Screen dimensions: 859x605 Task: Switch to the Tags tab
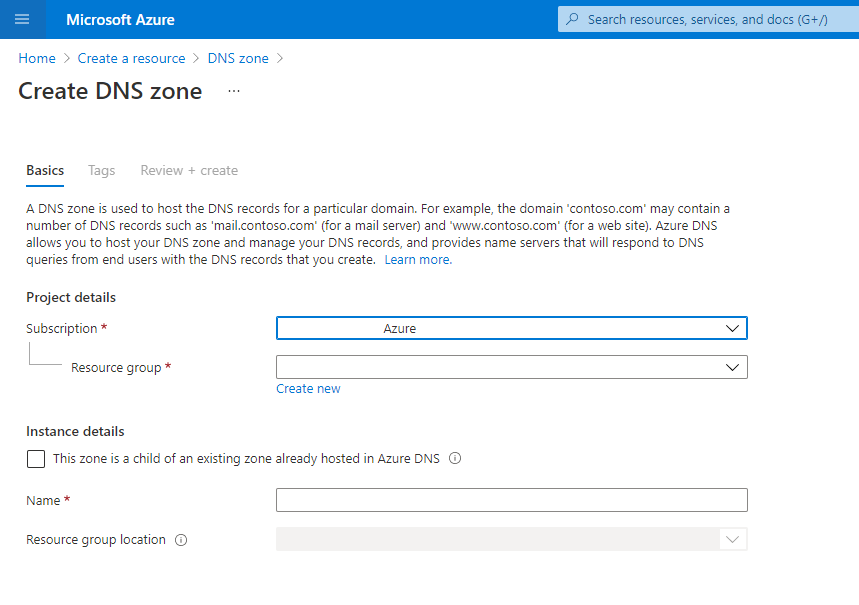click(101, 170)
